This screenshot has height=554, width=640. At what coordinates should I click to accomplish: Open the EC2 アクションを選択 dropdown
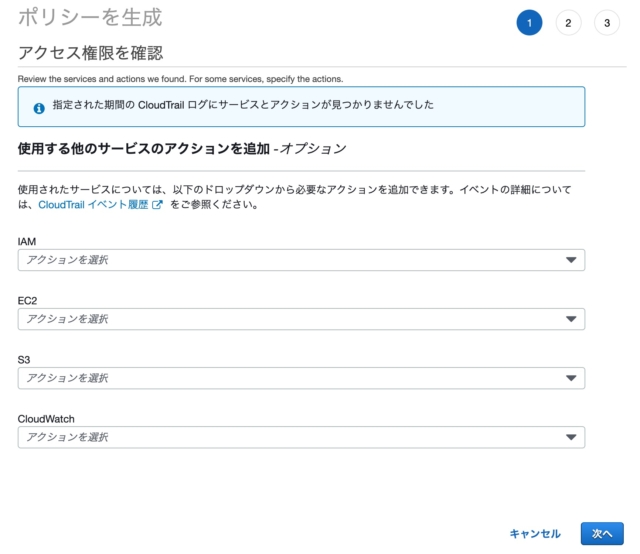click(x=301, y=319)
